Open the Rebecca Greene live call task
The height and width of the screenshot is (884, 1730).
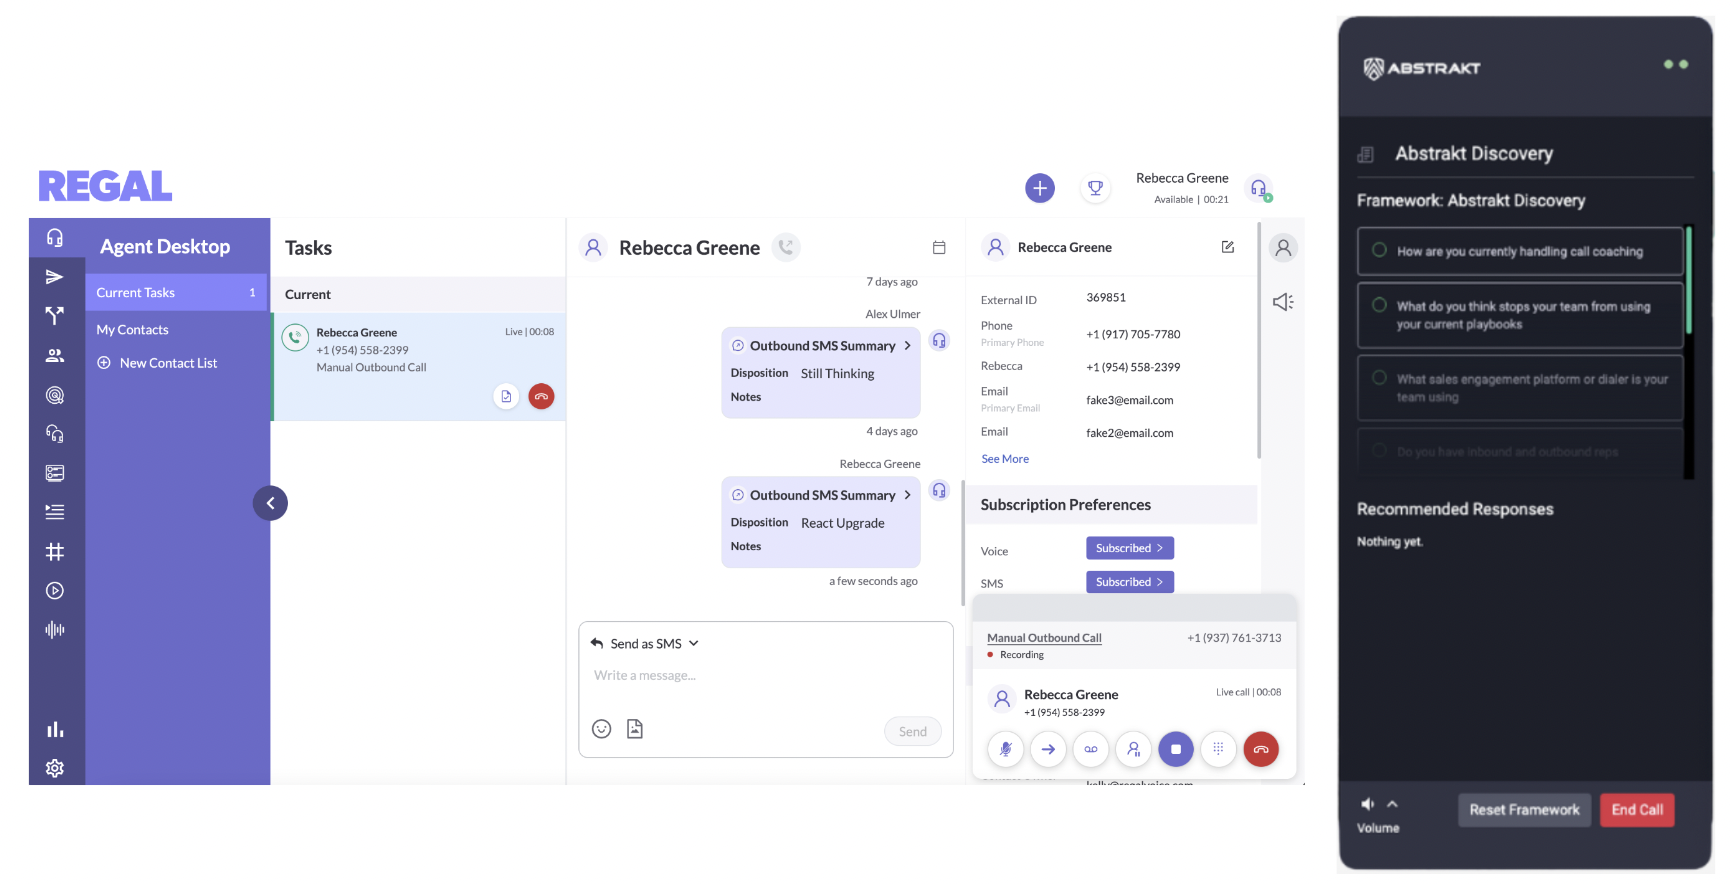(x=419, y=366)
